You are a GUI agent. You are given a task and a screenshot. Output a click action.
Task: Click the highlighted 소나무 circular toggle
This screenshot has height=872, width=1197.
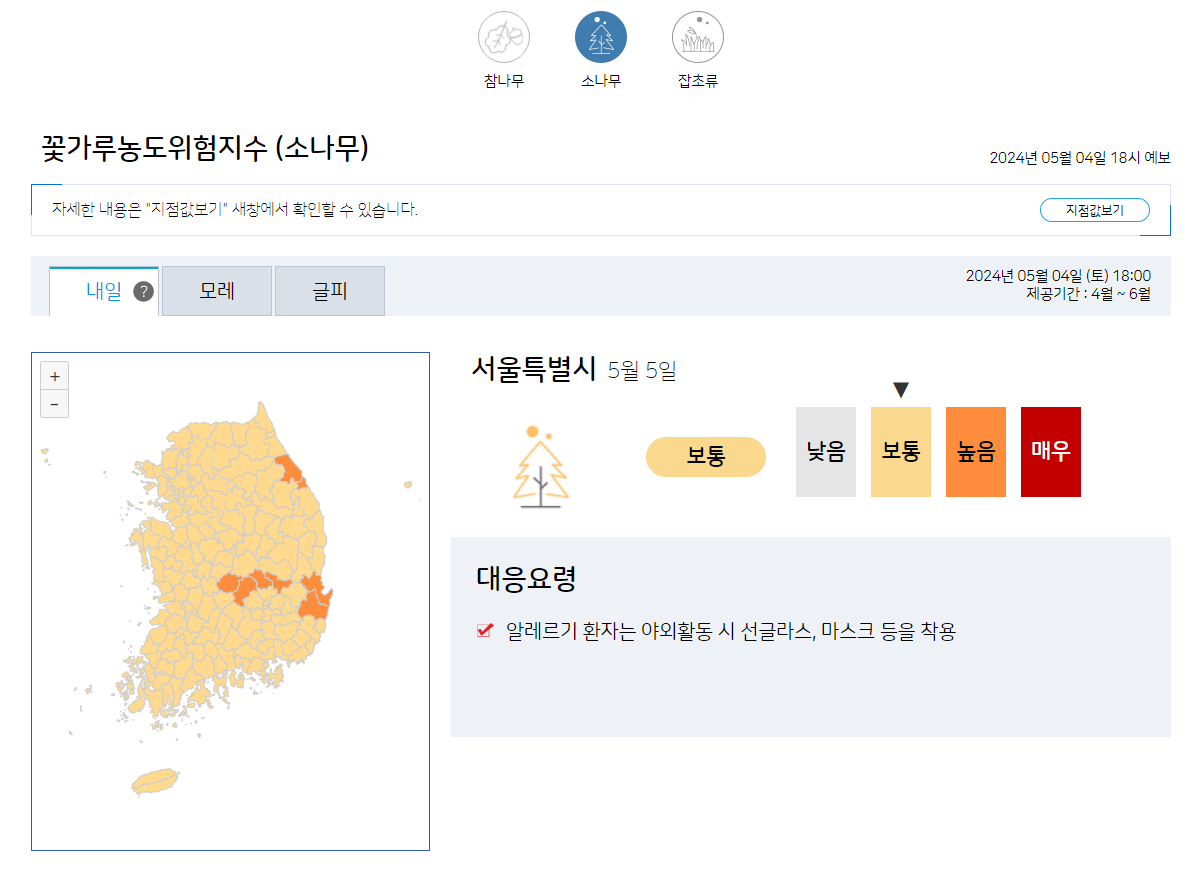click(600, 36)
